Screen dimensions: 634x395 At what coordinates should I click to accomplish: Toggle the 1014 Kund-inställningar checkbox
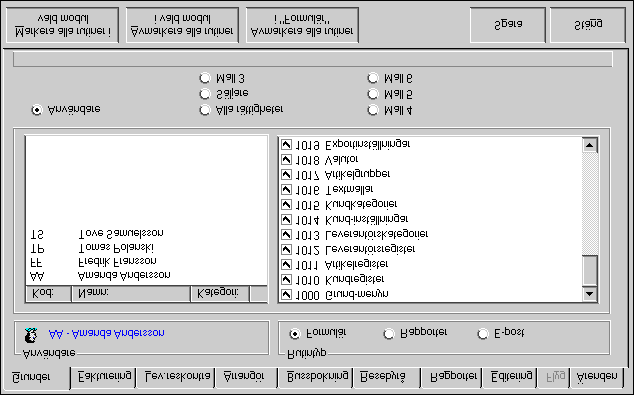(286, 220)
